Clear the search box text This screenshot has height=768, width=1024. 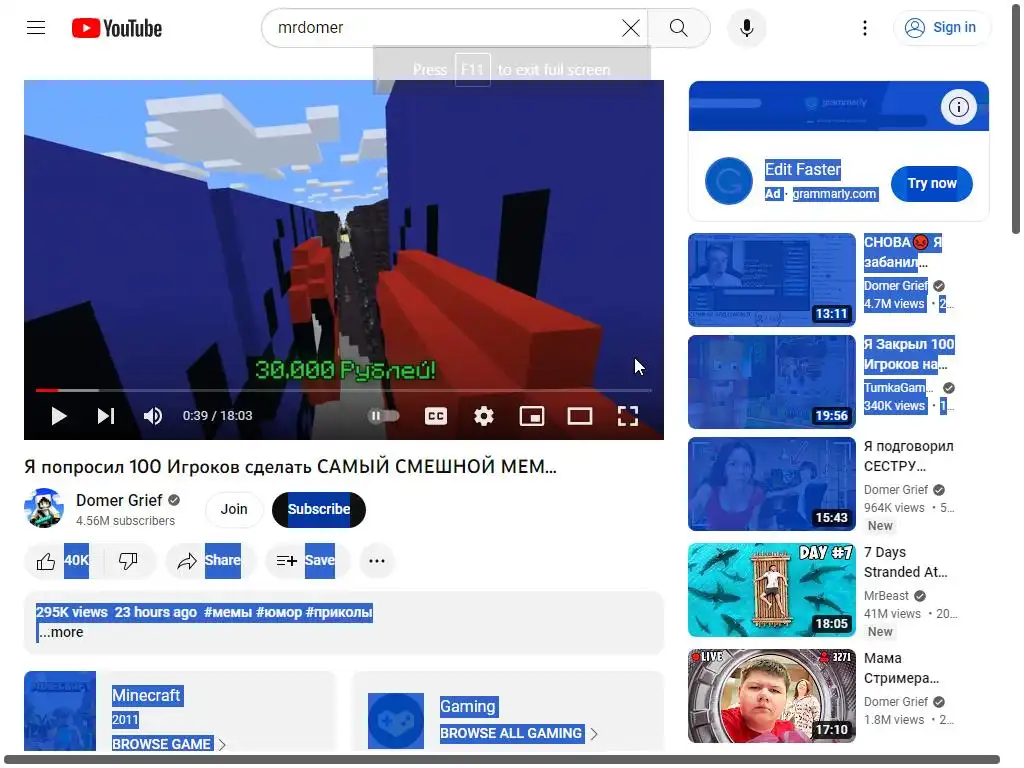[630, 27]
